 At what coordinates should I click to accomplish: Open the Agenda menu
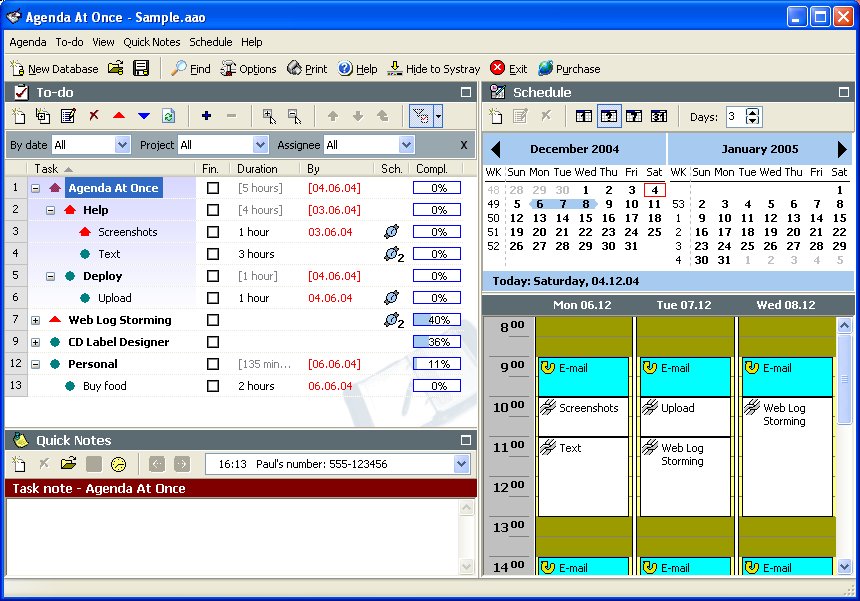[28, 42]
